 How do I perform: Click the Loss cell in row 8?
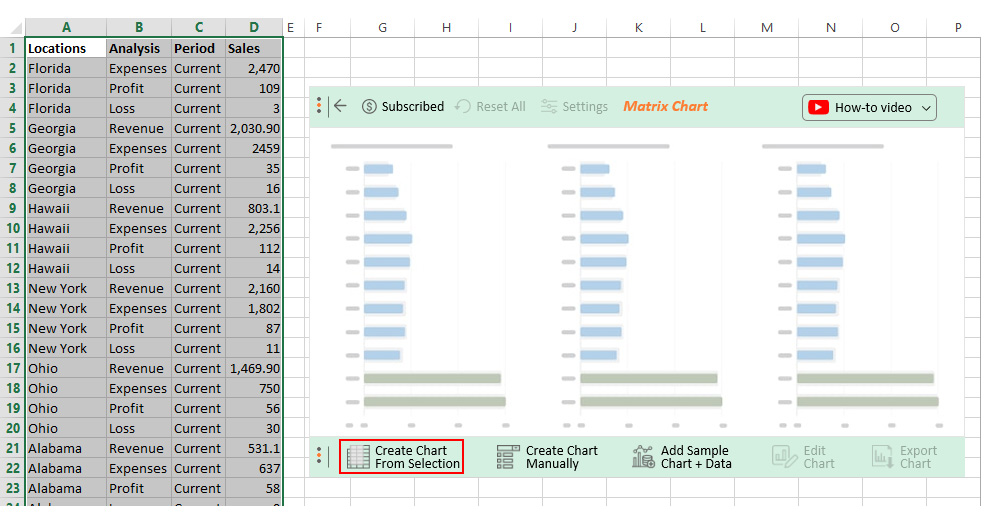click(139, 188)
